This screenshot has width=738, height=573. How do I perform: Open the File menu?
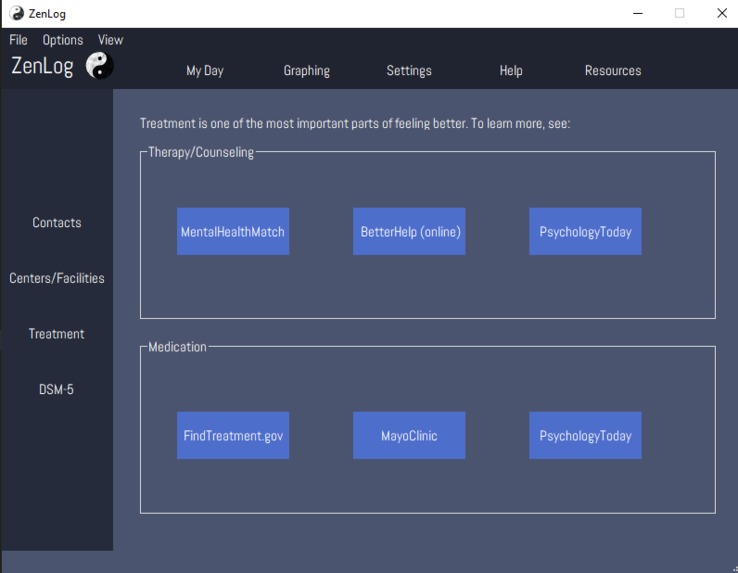tap(18, 40)
